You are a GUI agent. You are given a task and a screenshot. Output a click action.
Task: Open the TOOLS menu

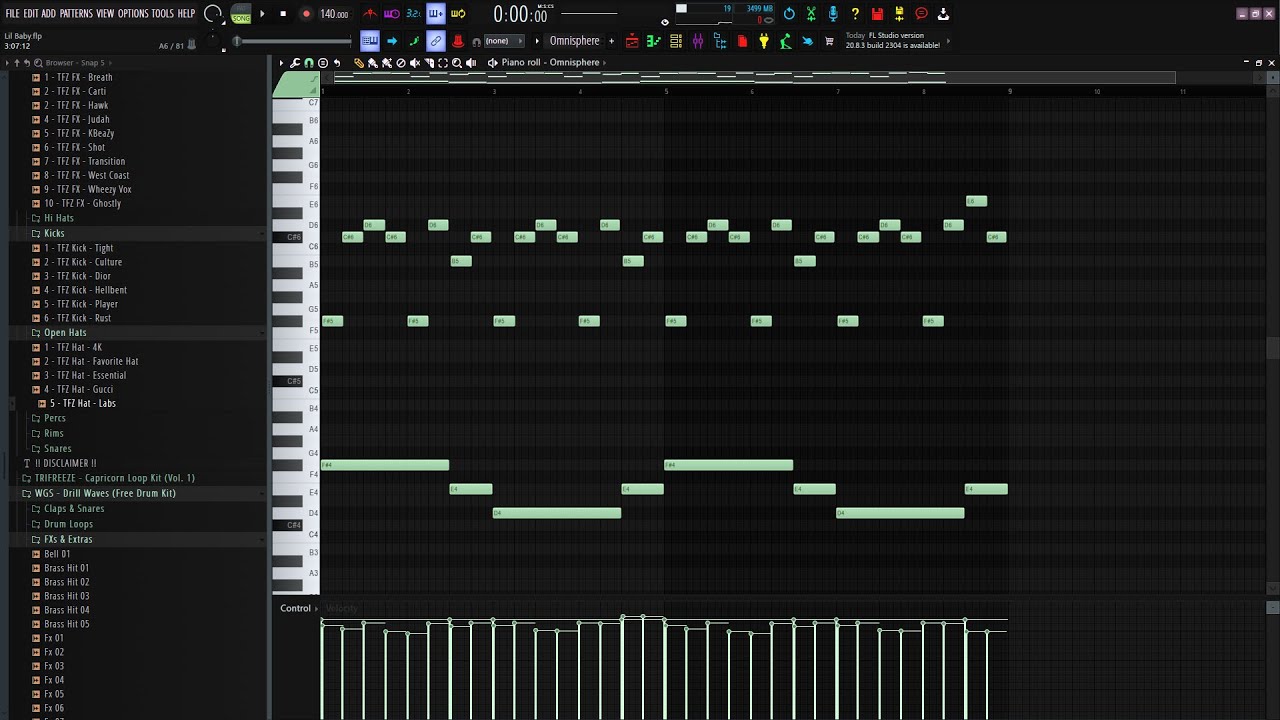pyautogui.click(x=163, y=14)
